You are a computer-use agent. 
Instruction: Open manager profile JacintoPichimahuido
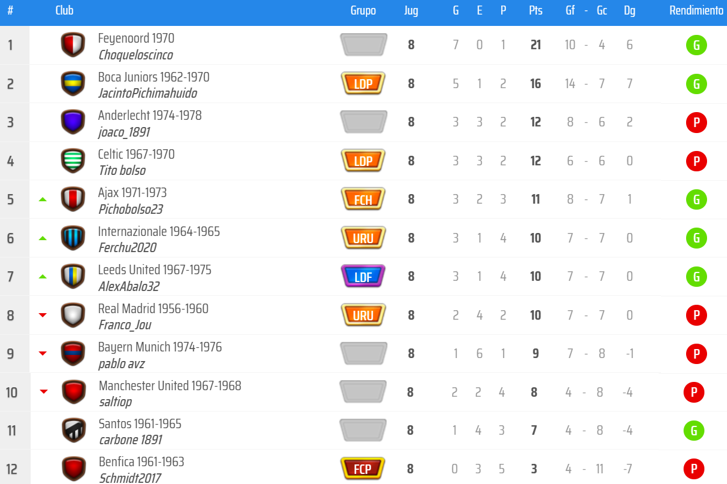pyautogui.click(x=147, y=93)
